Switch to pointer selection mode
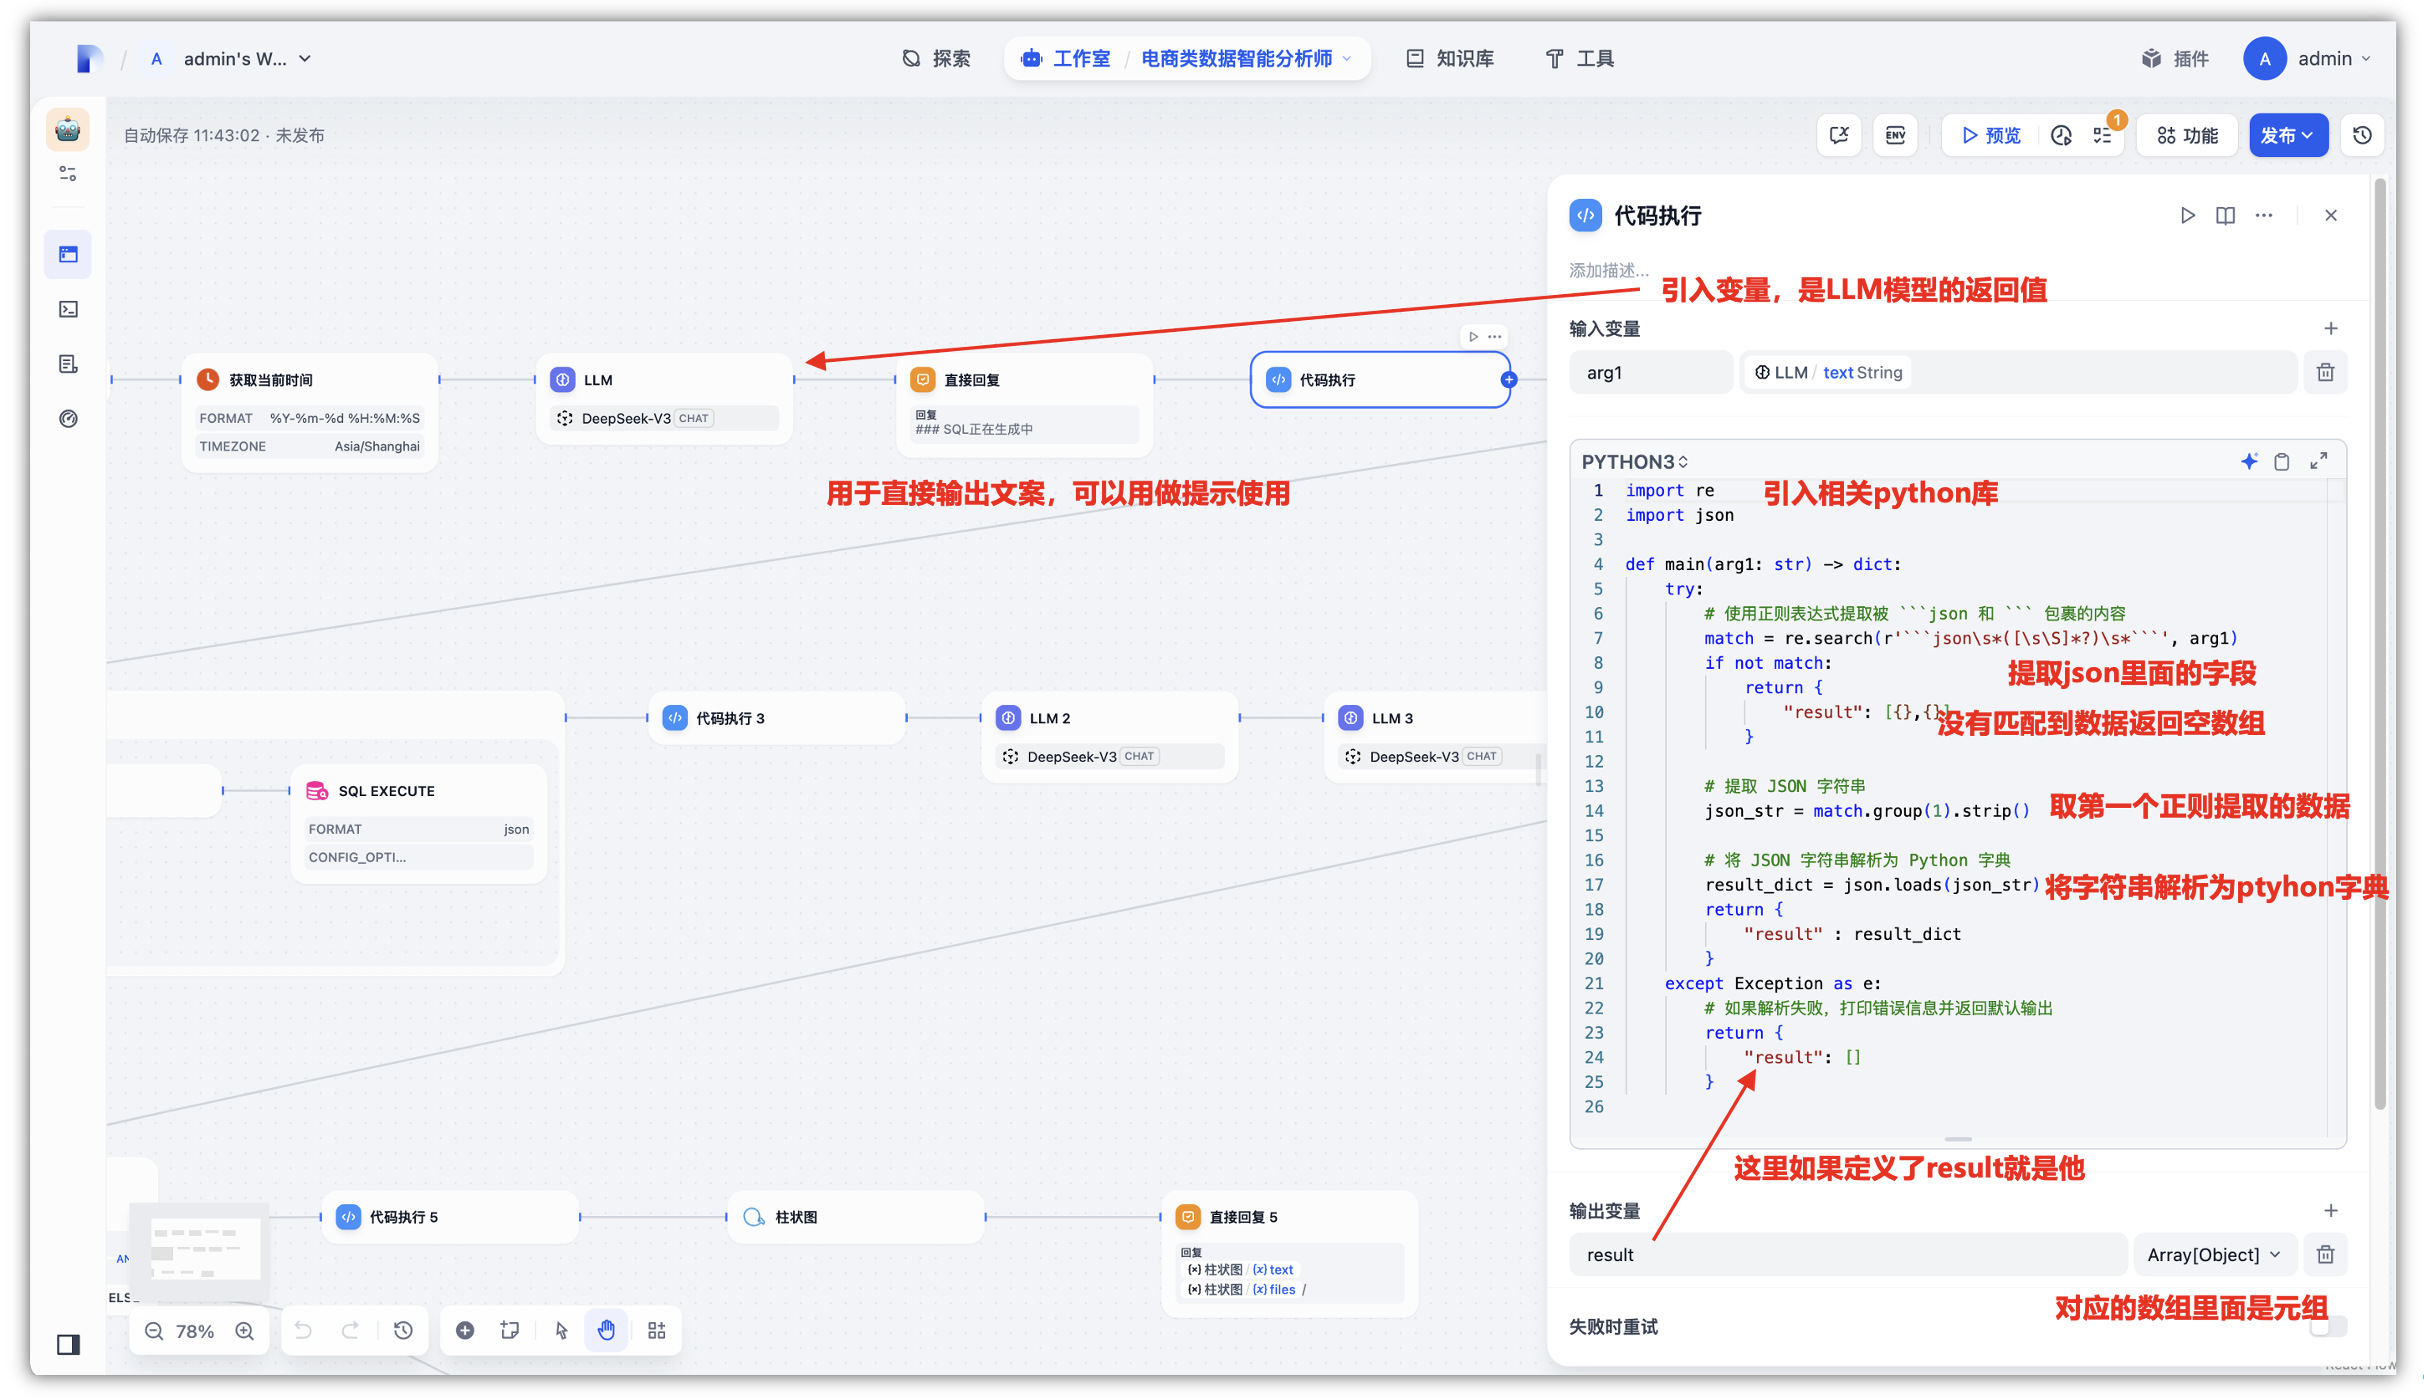The width and height of the screenshot is (2424, 1400). (x=561, y=1330)
